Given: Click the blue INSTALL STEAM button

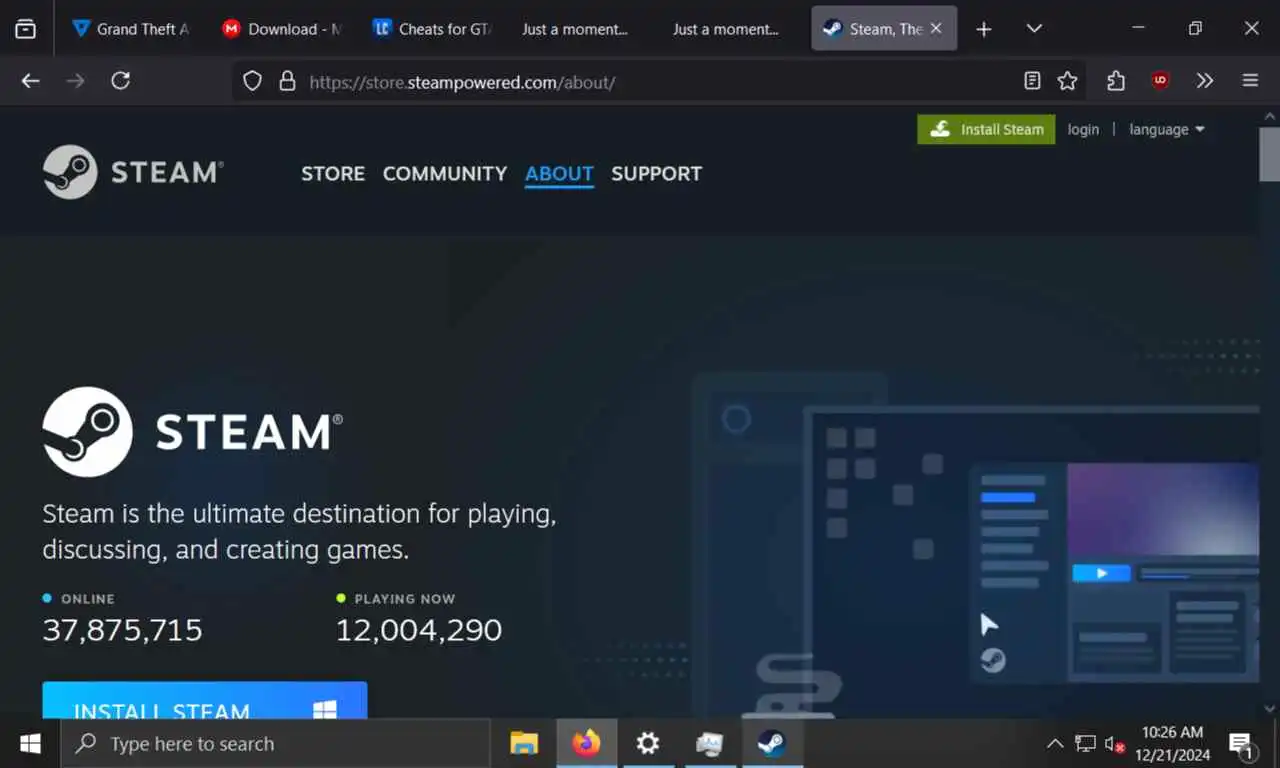Looking at the screenshot, I should click(205, 700).
